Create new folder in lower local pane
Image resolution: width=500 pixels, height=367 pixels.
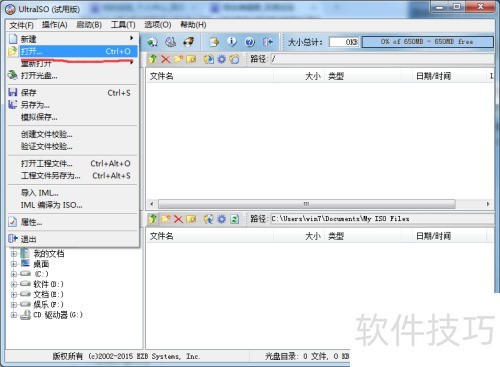(166, 219)
